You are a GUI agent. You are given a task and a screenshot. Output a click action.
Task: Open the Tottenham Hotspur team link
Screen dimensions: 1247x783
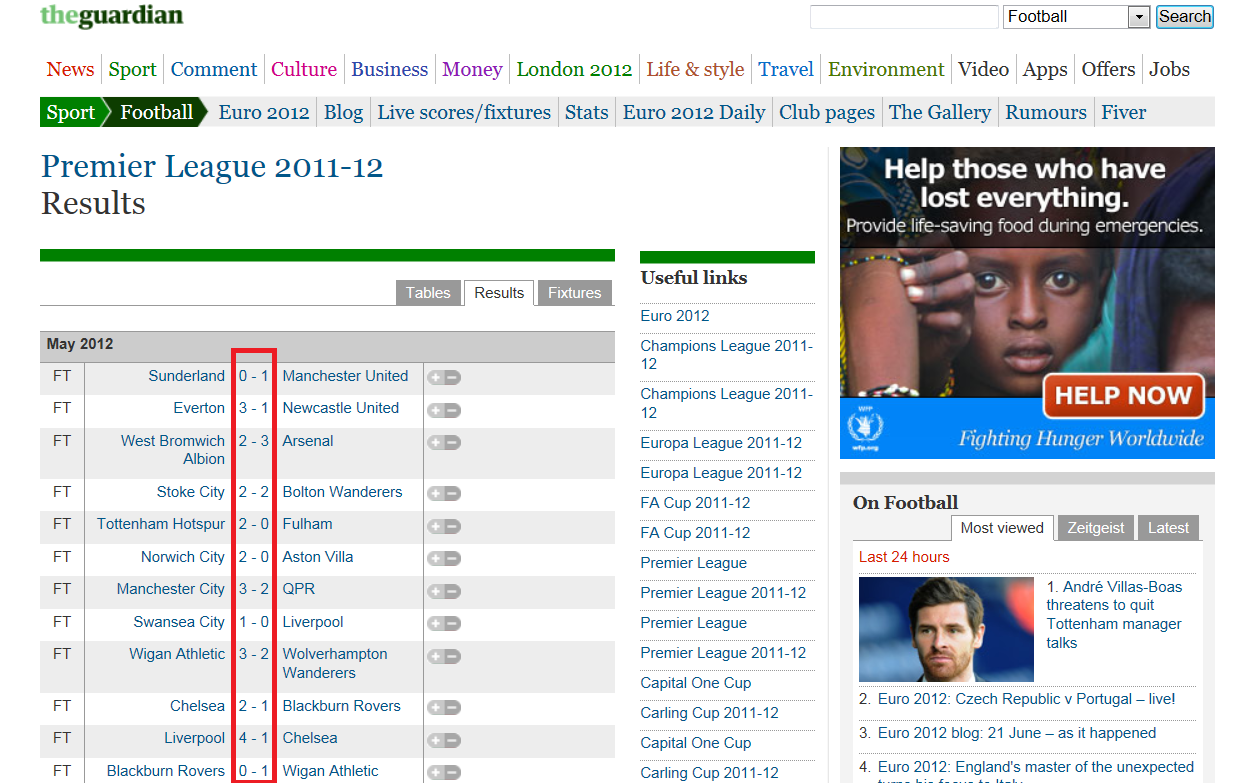pos(161,524)
